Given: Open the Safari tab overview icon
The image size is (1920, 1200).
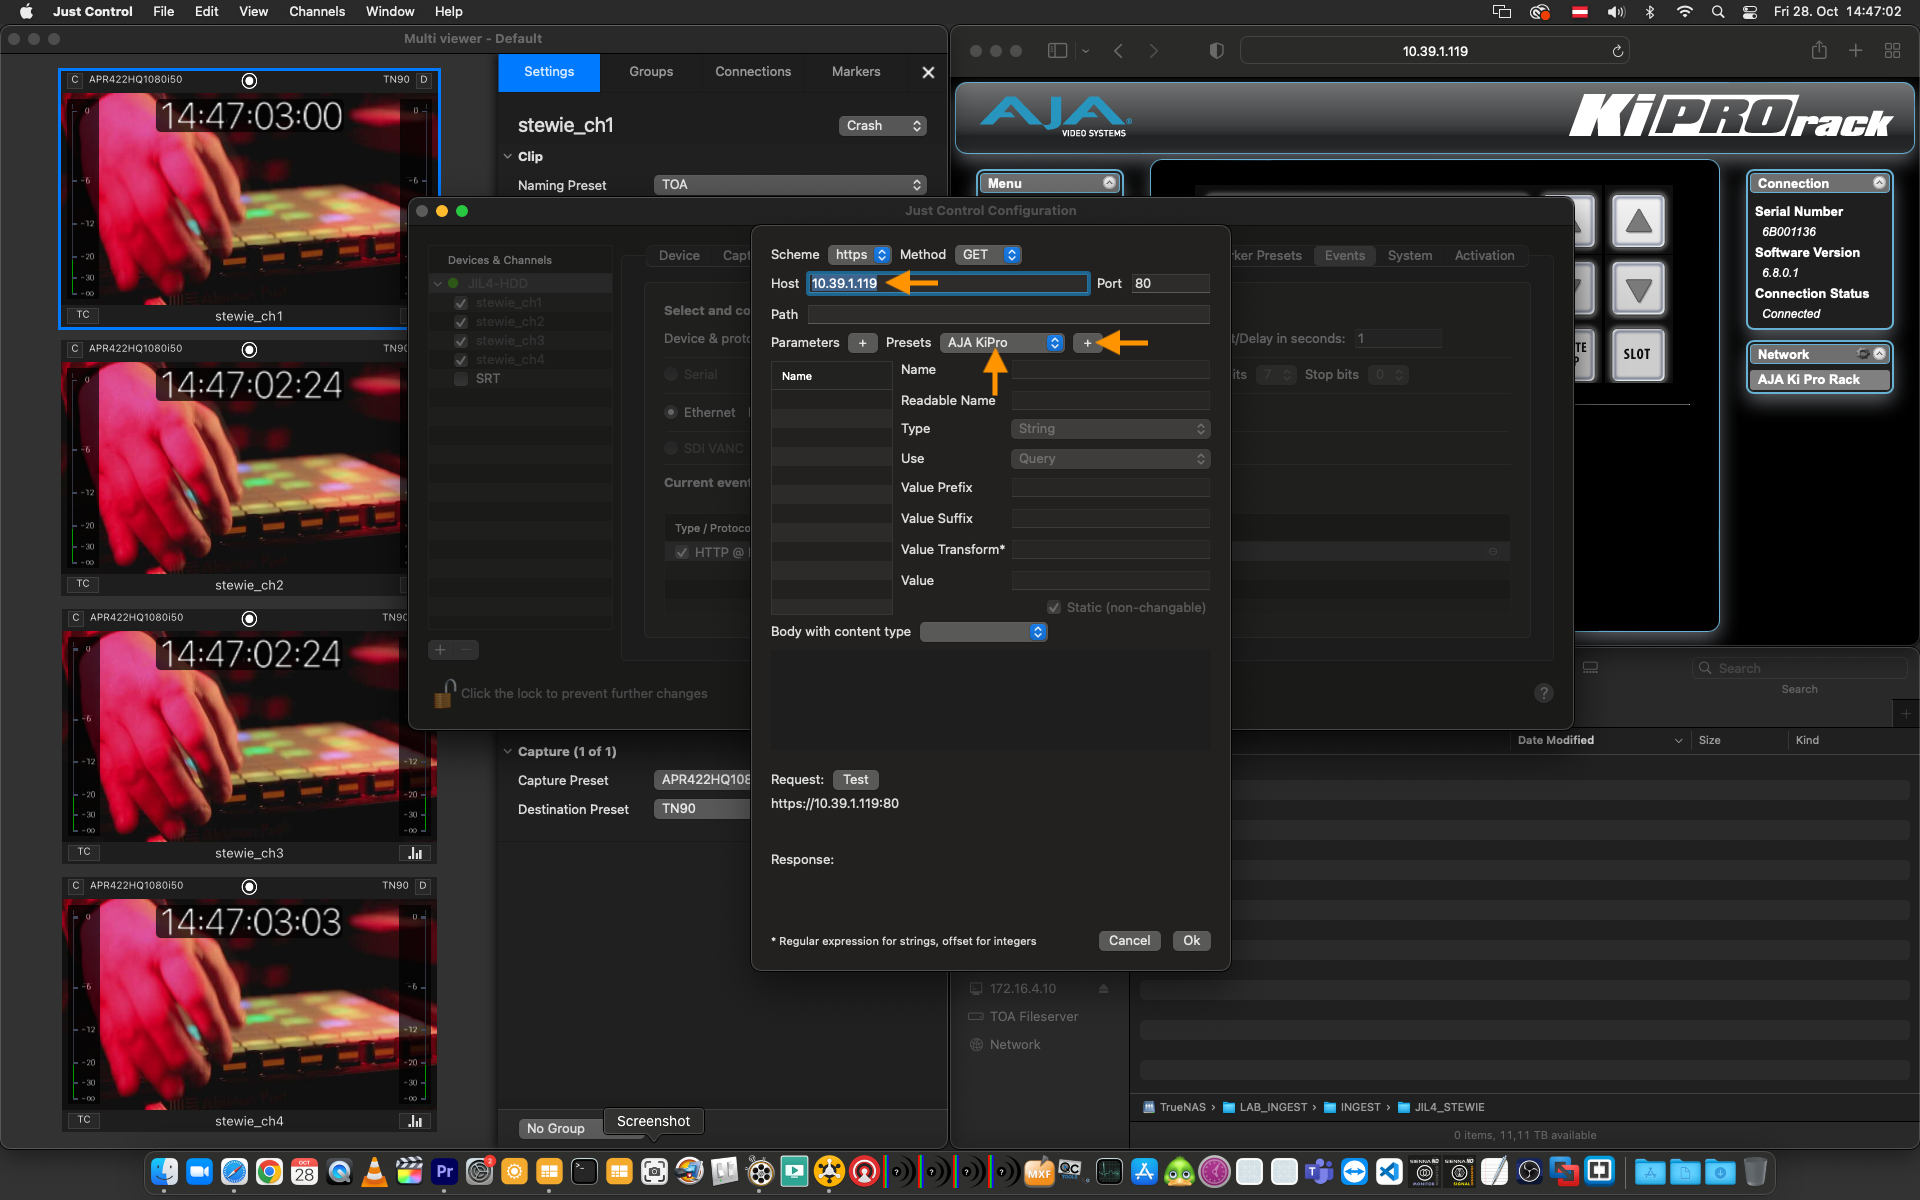Looking at the screenshot, I should [x=1892, y=51].
